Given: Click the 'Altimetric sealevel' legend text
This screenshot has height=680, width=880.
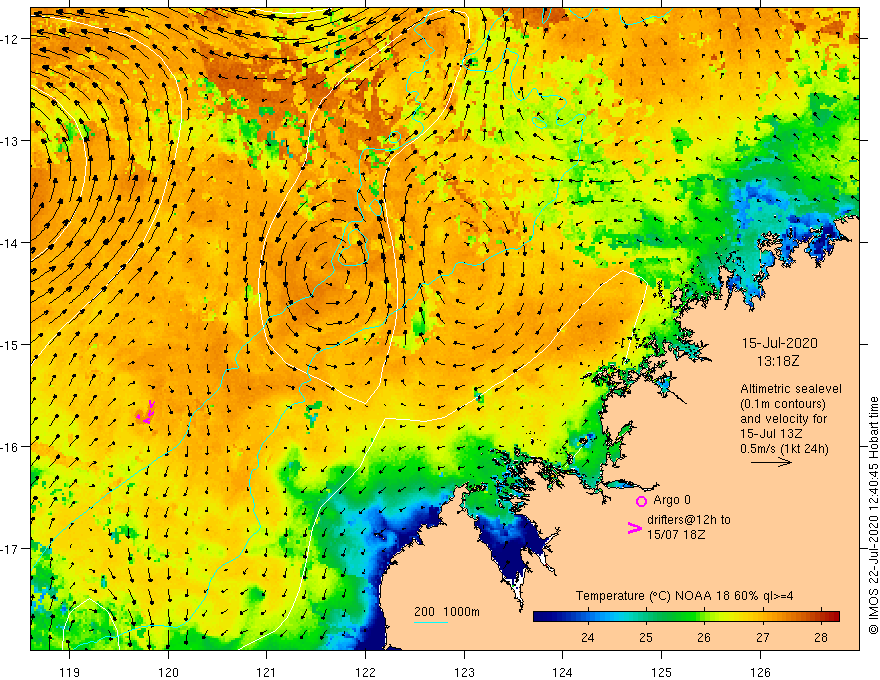Looking at the screenshot, I should tap(791, 389).
